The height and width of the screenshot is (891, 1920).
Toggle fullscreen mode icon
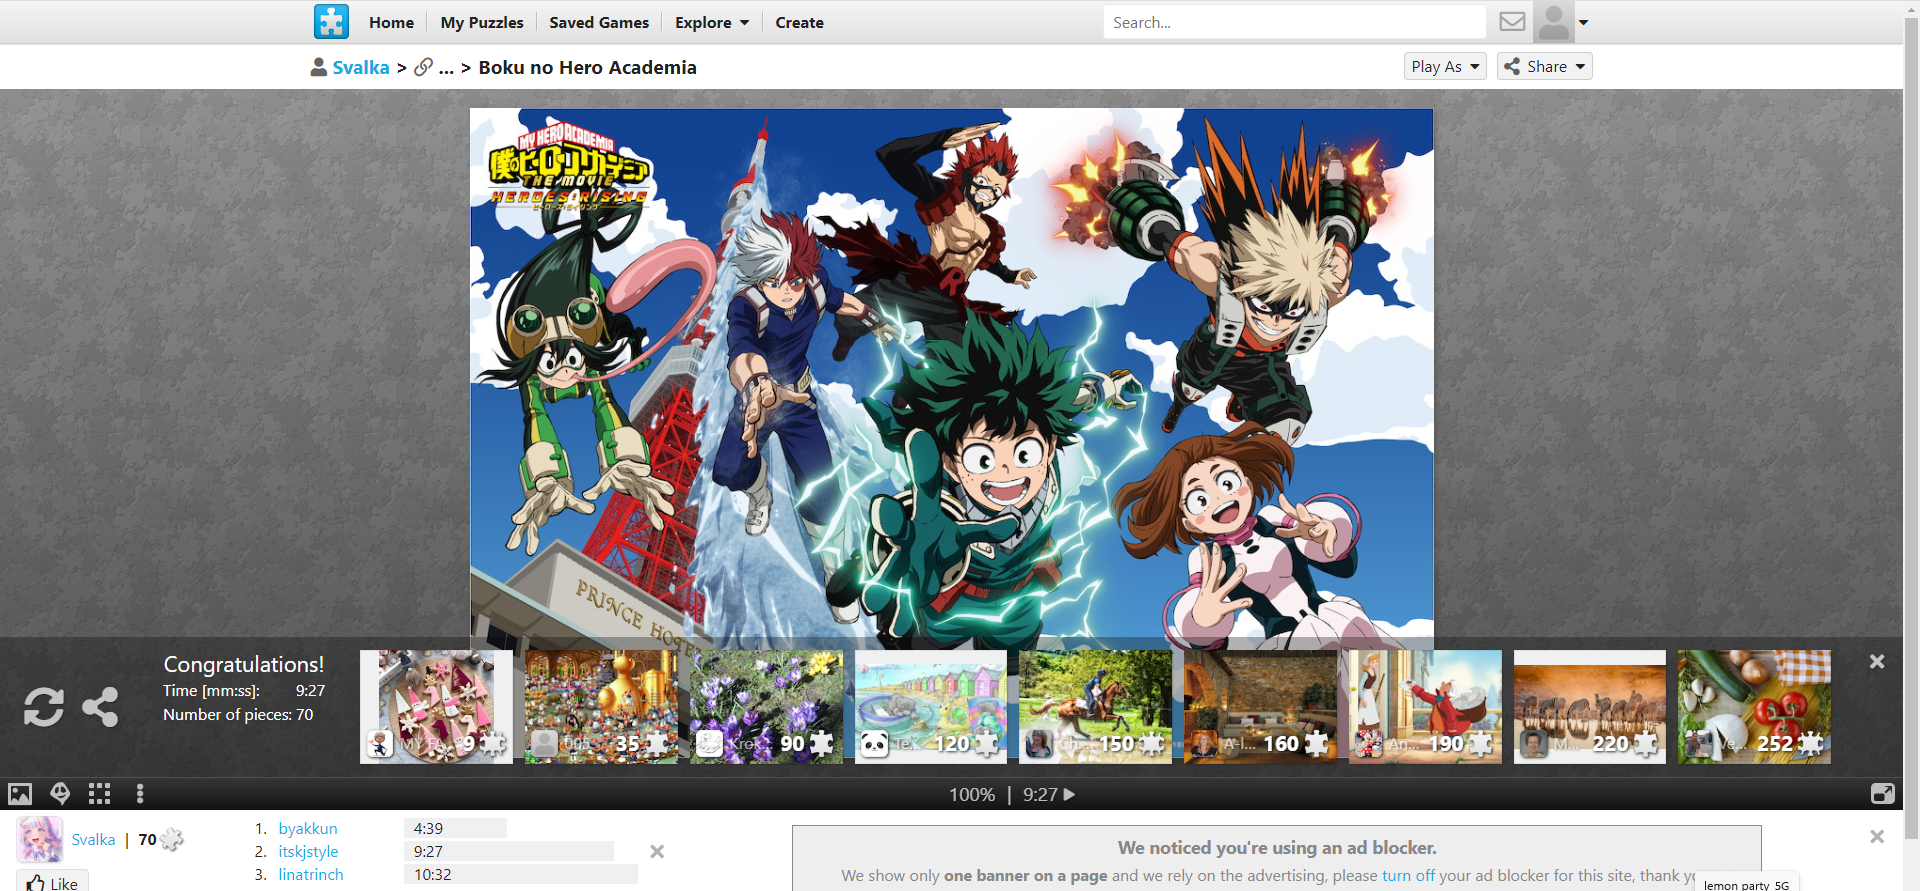coord(1883,794)
